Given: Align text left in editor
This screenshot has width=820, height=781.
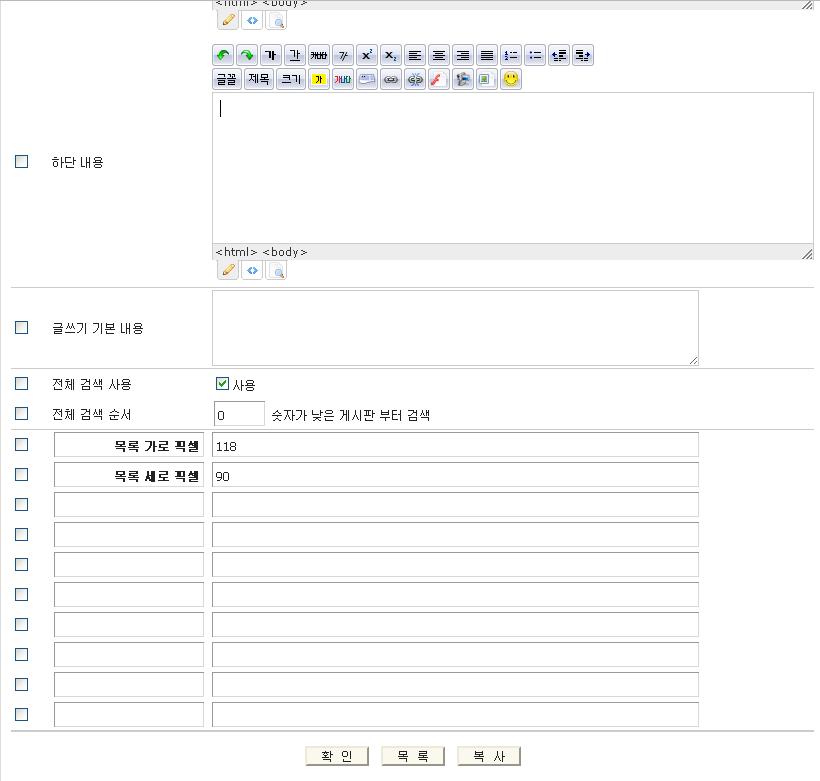Looking at the screenshot, I should click(x=415, y=55).
